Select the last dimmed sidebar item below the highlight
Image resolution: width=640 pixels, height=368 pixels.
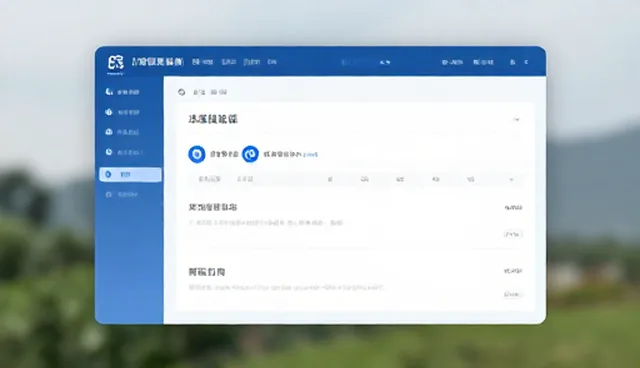coord(121,195)
